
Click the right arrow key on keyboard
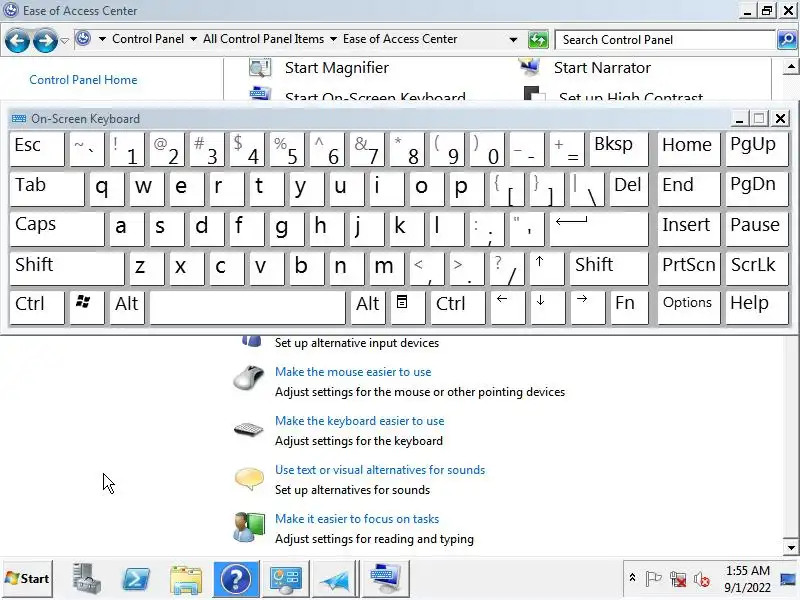coord(587,307)
